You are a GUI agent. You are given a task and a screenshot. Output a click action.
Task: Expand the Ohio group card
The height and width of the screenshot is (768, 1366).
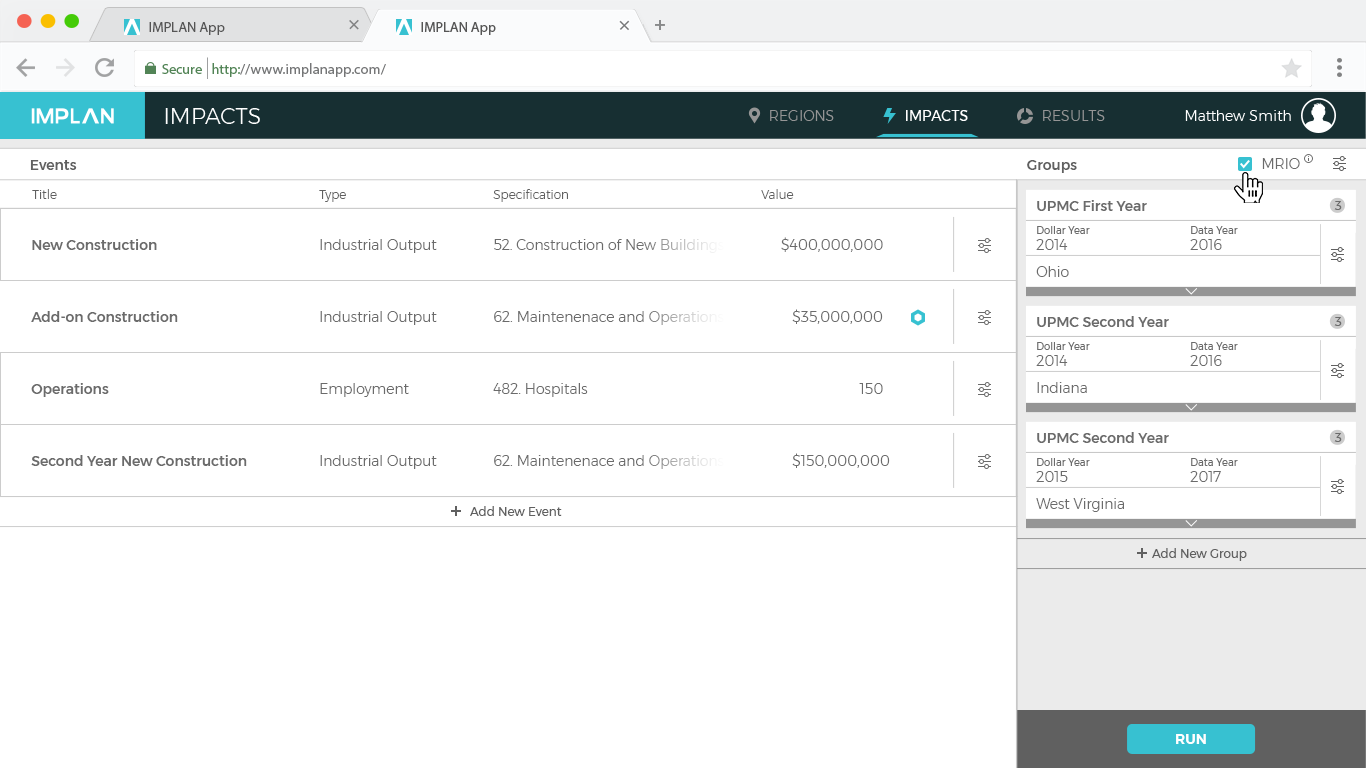pos(1191,292)
